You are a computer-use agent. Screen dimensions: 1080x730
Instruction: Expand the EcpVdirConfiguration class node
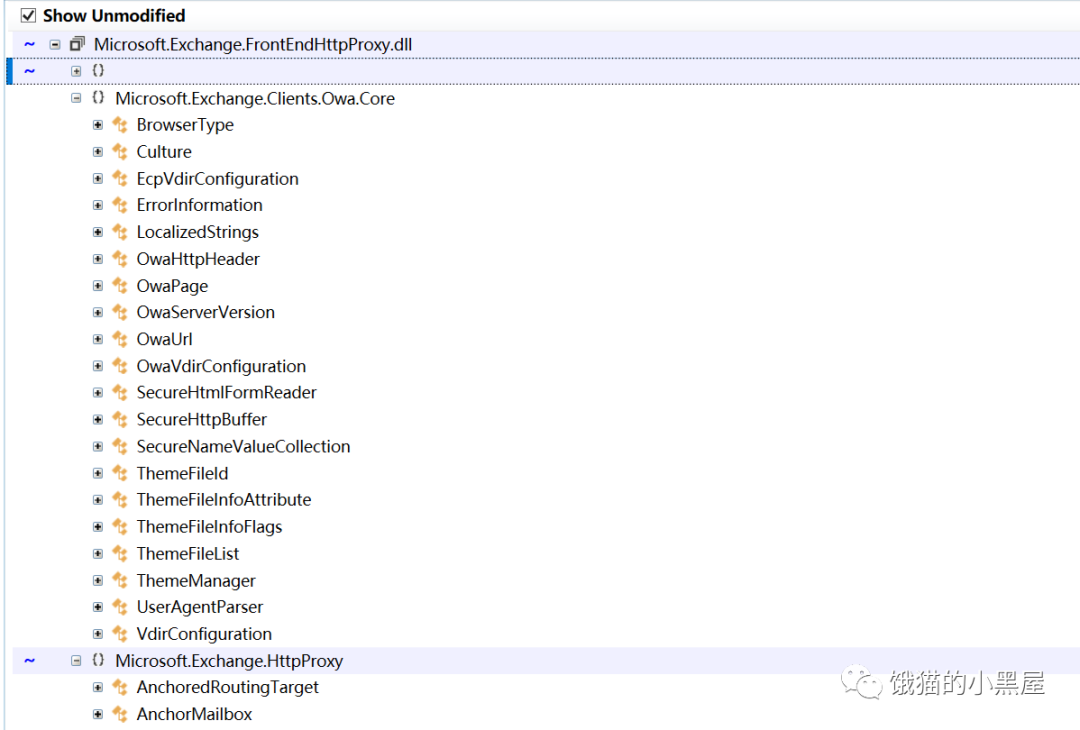click(98, 178)
